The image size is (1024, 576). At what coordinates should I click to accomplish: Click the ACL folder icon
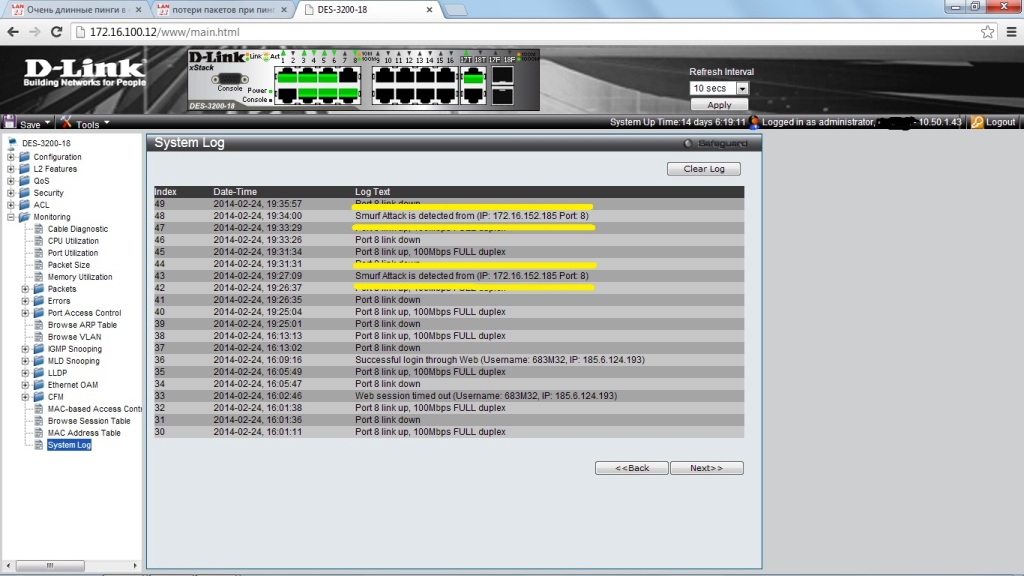[25, 204]
